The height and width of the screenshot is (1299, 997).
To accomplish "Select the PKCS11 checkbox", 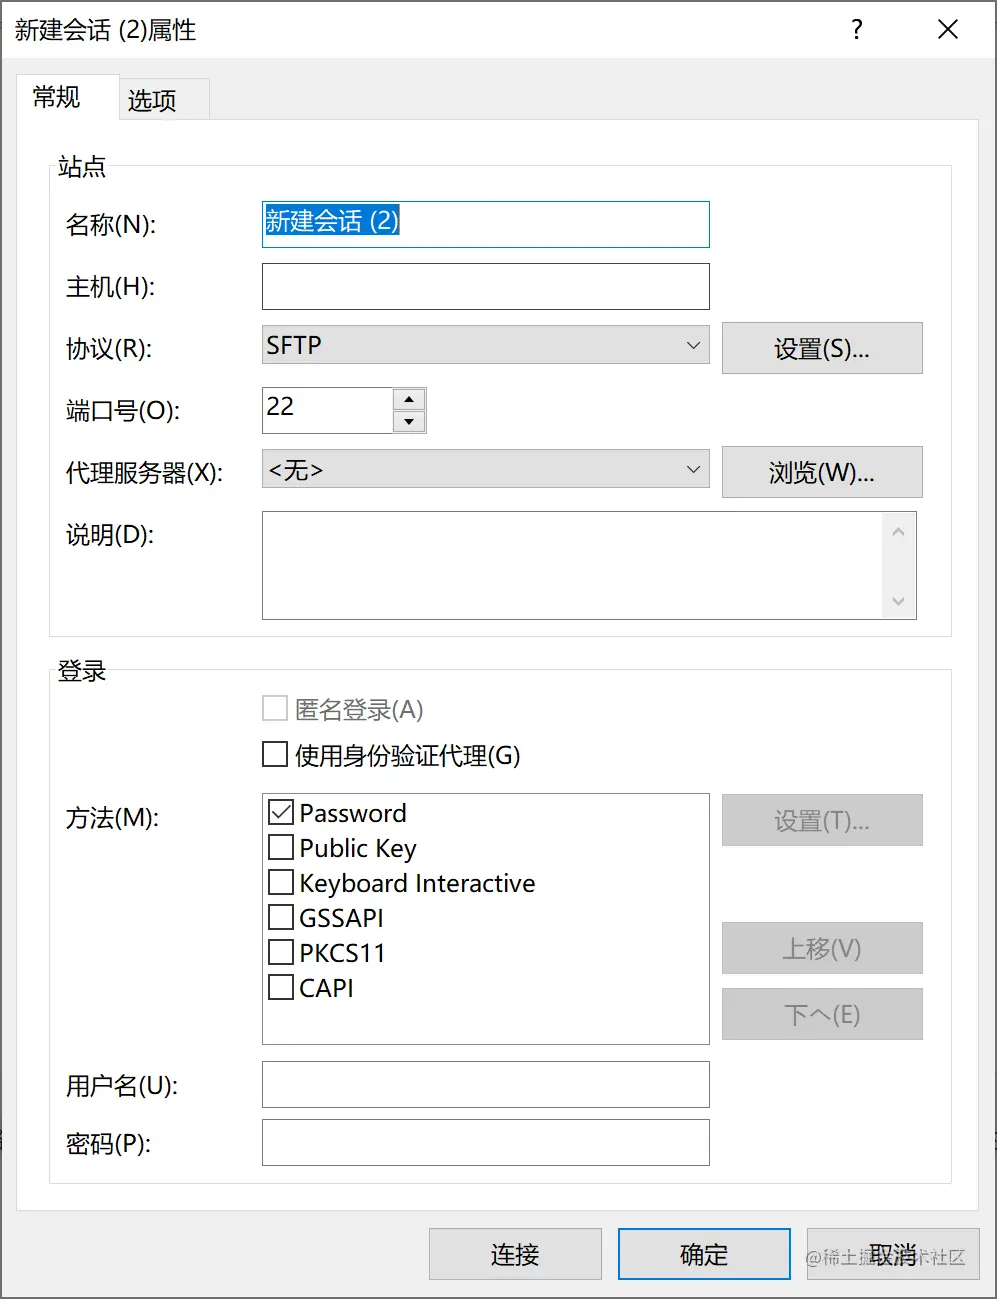I will click(281, 953).
